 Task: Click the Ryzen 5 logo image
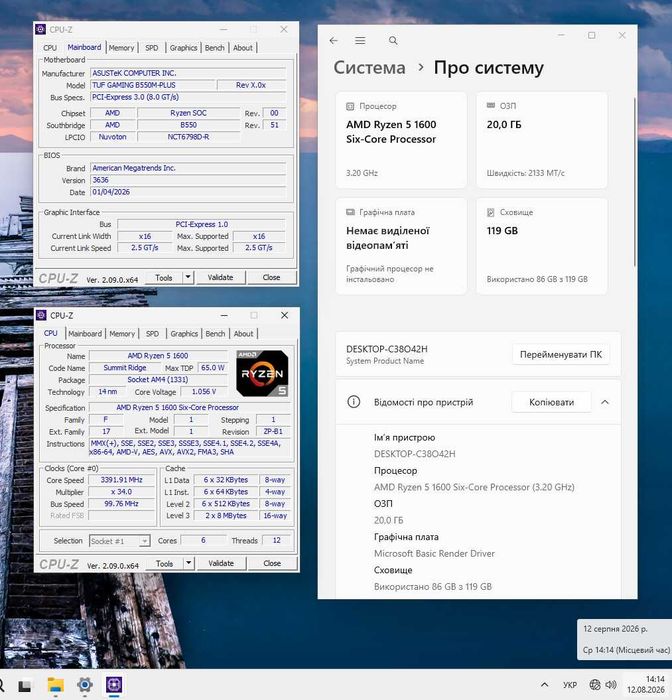[x=262, y=374]
